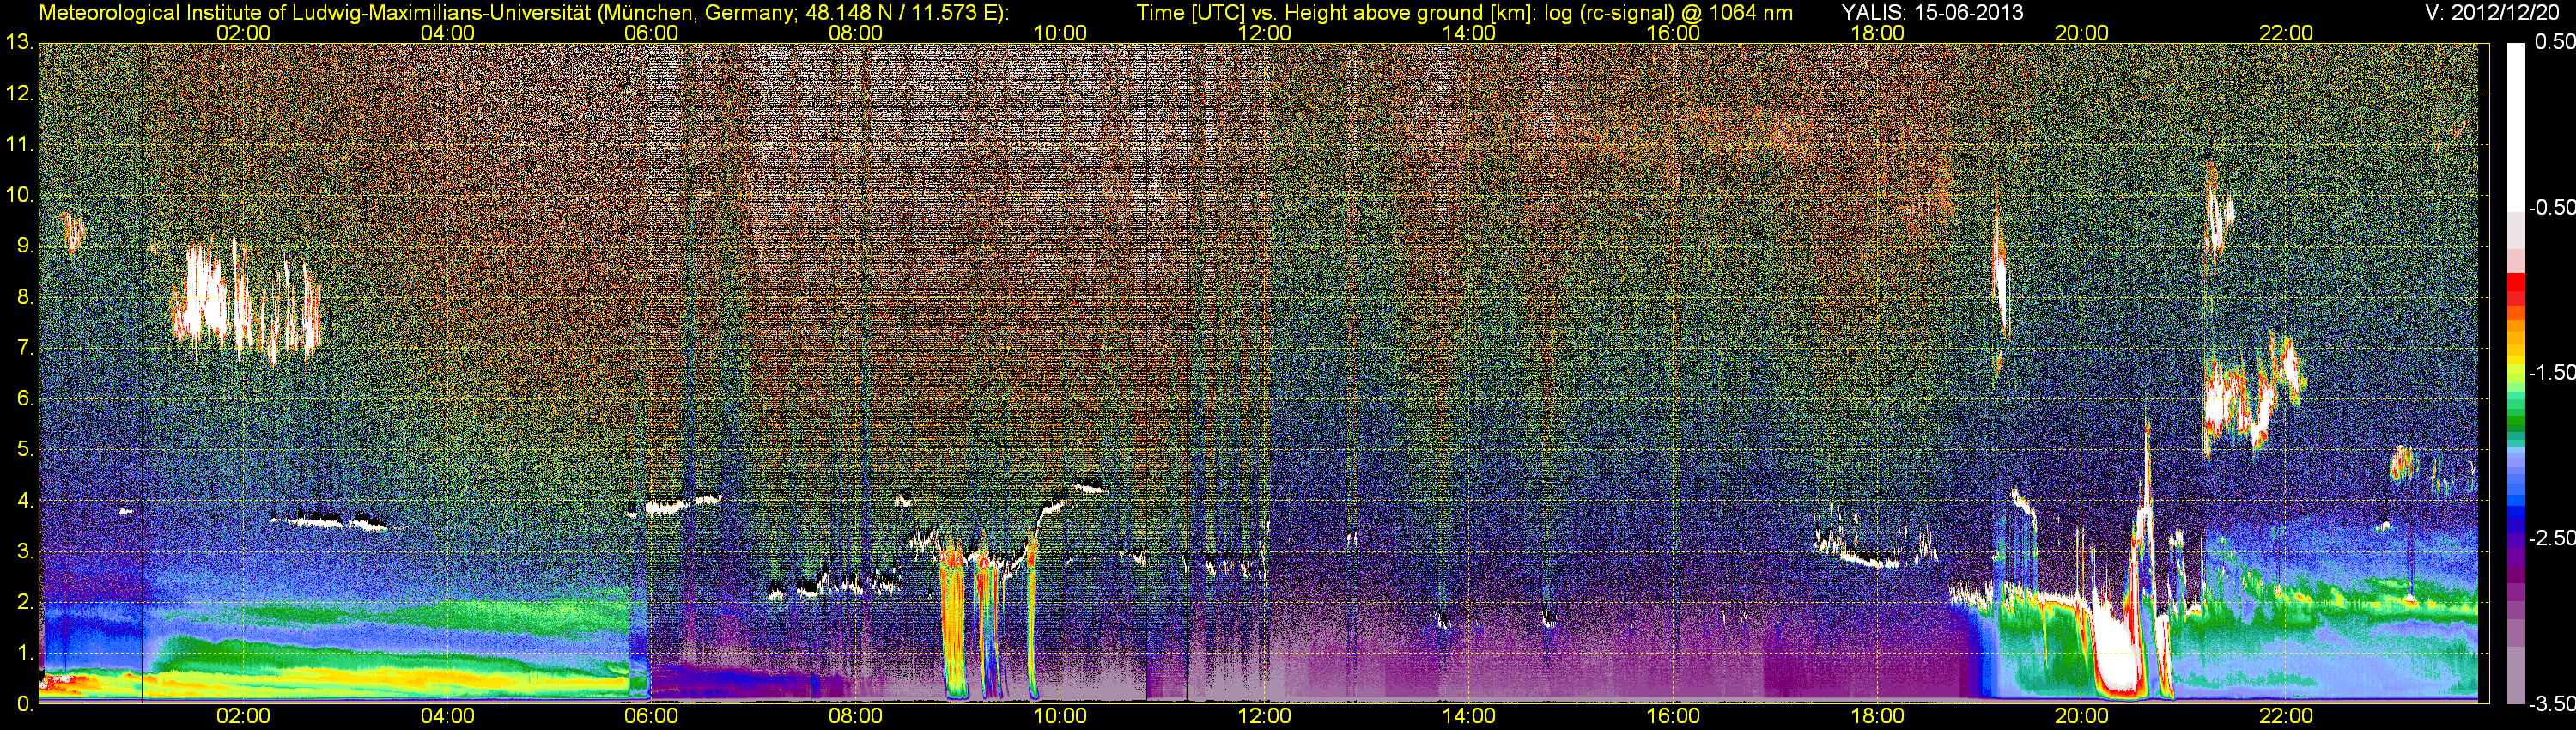Image resolution: width=2576 pixels, height=730 pixels.
Task: Click the 20:00 label on bottom time axis
Action: (2082, 716)
